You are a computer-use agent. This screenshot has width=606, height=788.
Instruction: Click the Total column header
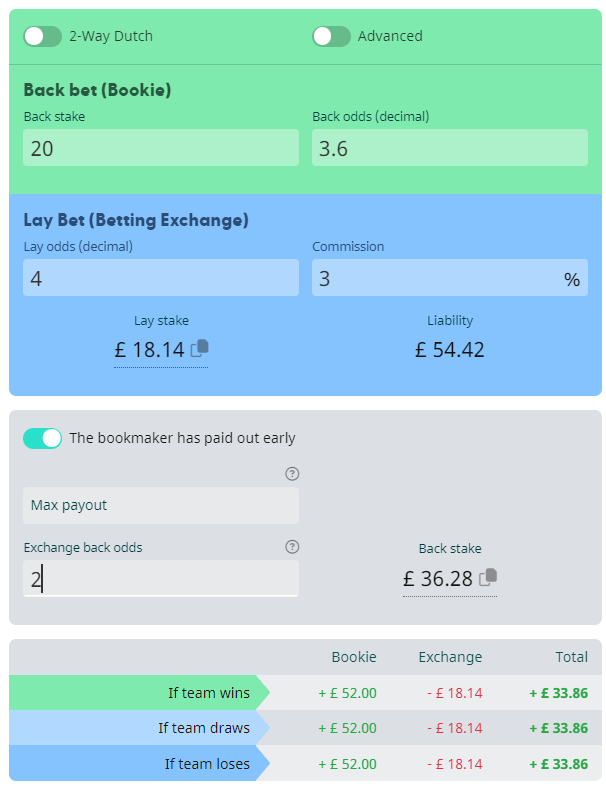[x=571, y=657]
